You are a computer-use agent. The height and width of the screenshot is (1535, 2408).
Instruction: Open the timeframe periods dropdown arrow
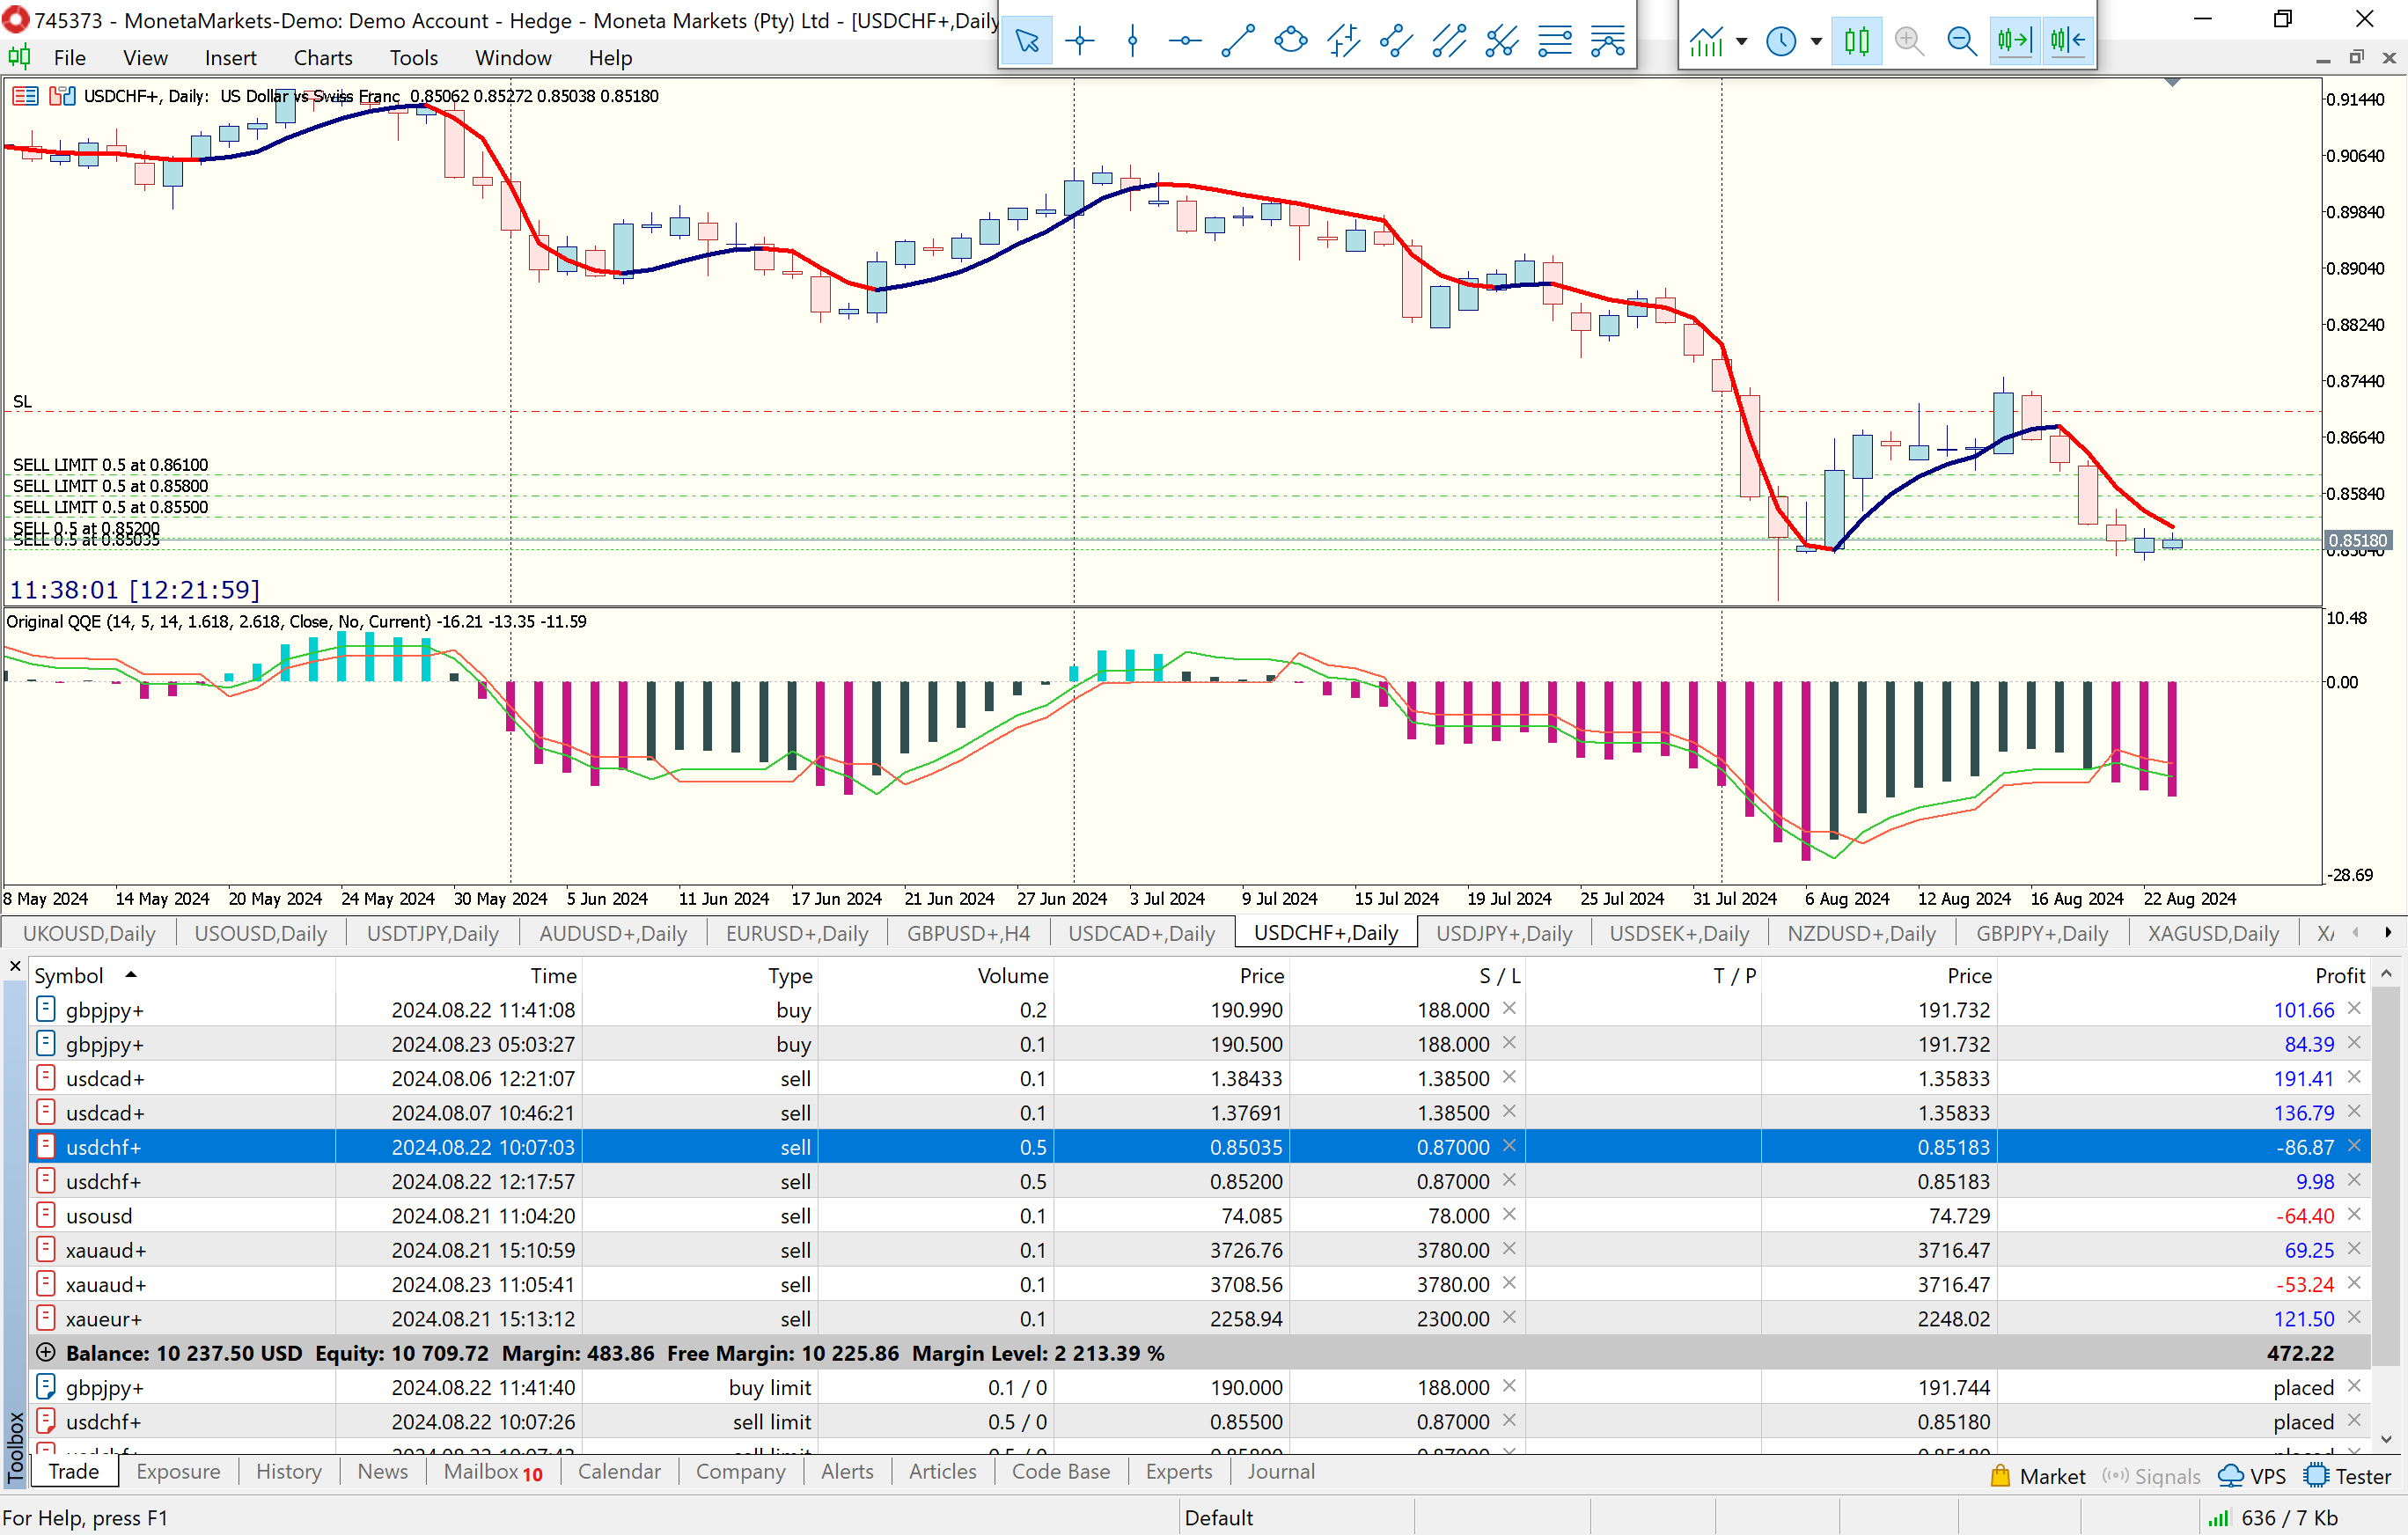point(1816,41)
